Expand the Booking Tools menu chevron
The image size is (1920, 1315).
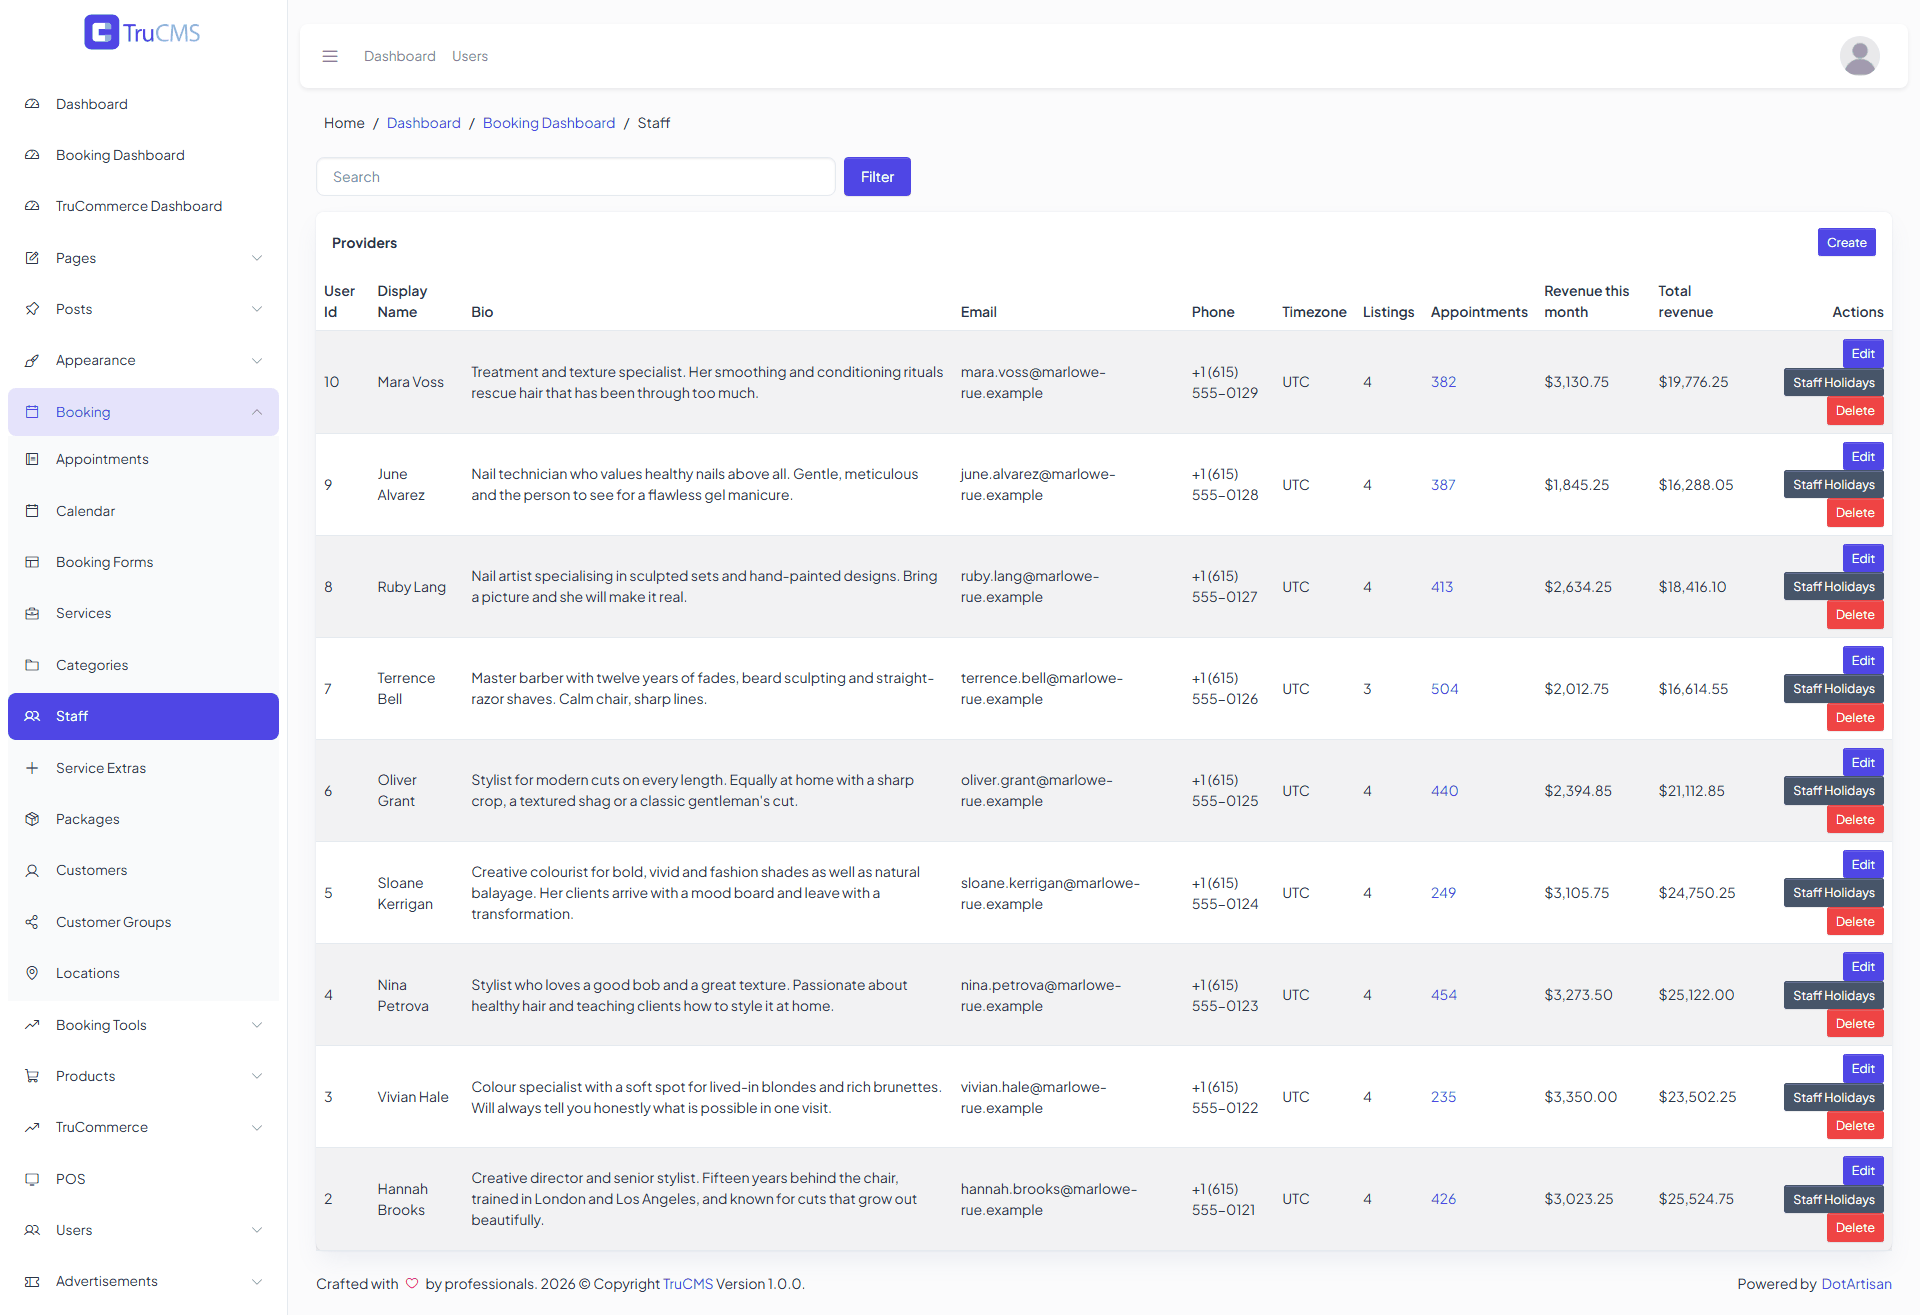[x=257, y=1025]
